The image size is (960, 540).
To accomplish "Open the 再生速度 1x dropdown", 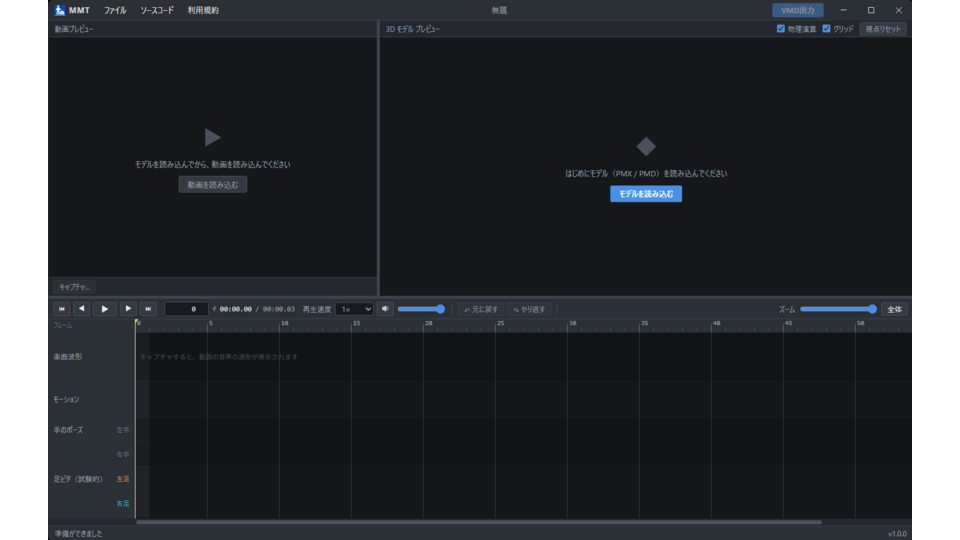I will 354,309.
